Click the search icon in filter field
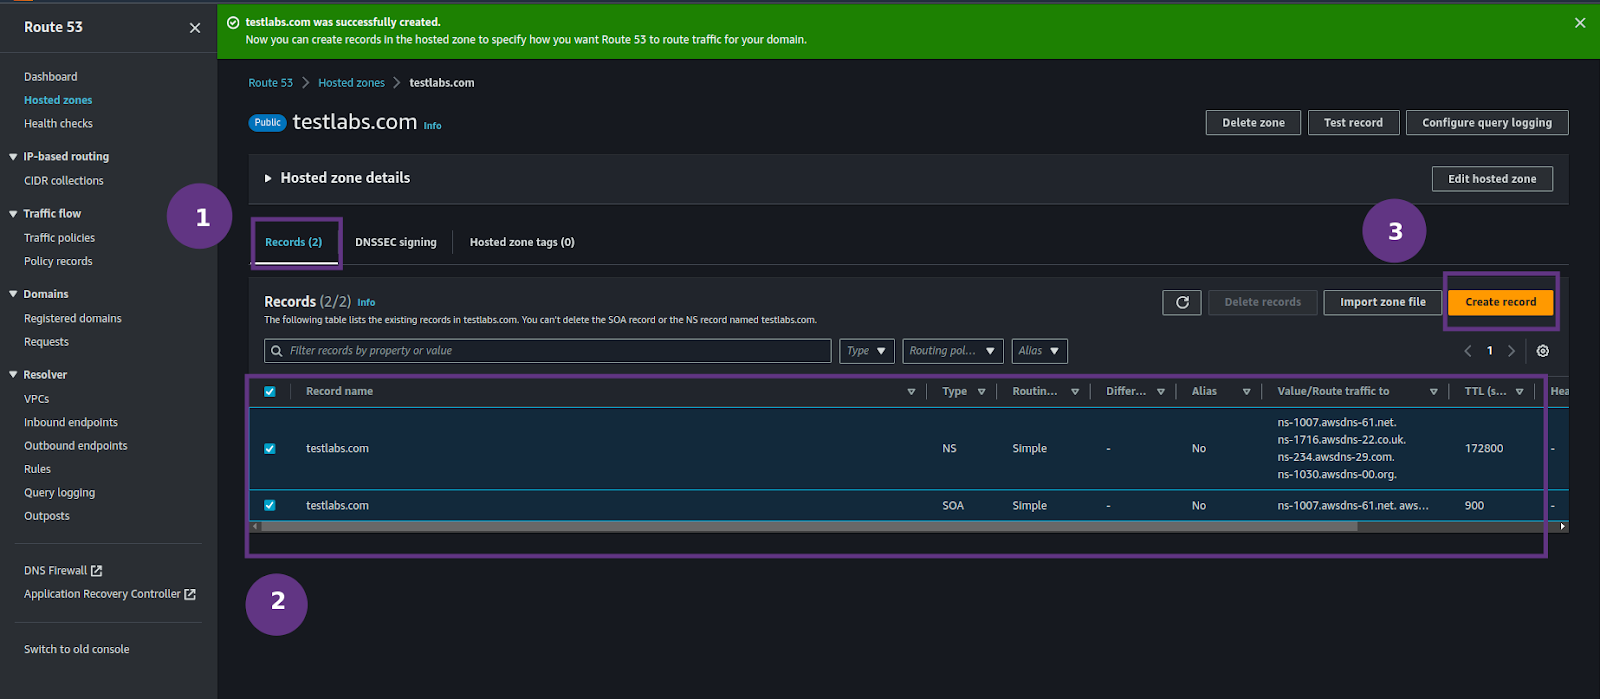Image resolution: width=1600 pixels, height=699 pixels. coord(277,351)
